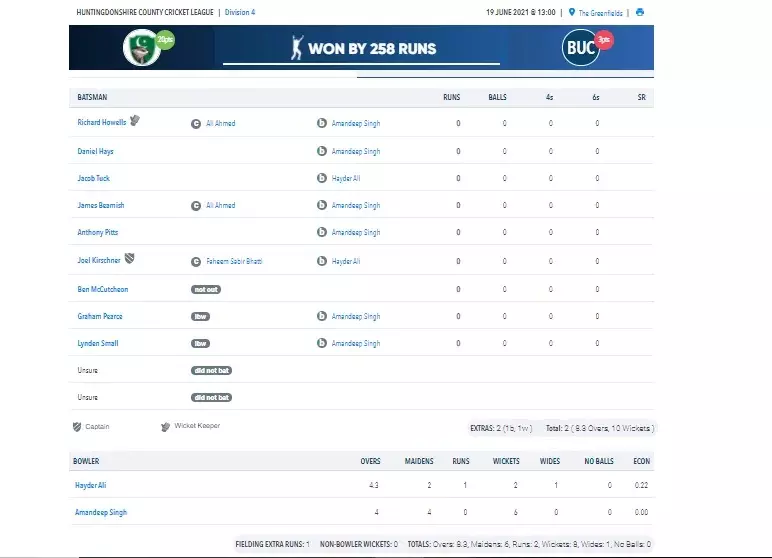Click the bowled 'b' icon in Jacob Tuck's row
The image size is (772, 558).
[x=322, y=178]
